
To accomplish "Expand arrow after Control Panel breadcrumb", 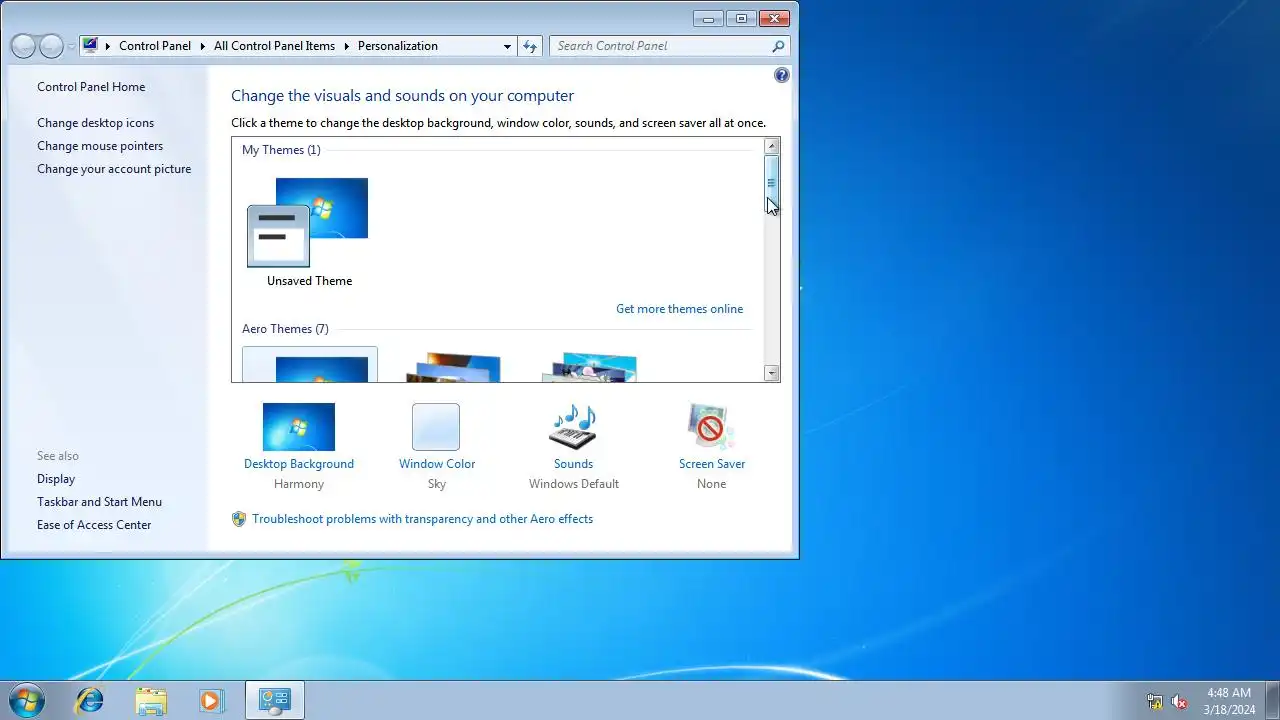I will (x=202, y=46).
